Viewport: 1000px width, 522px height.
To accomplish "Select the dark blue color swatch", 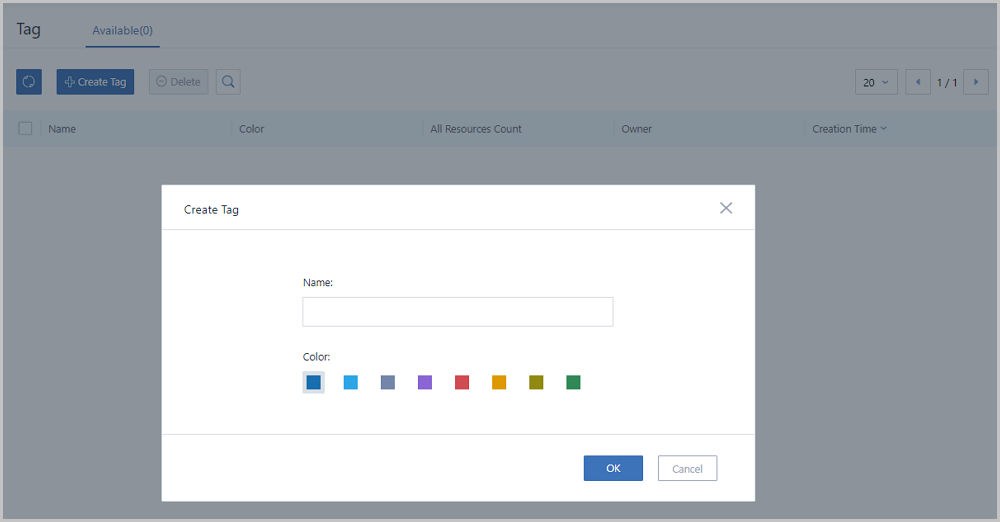I will point(313,382).
